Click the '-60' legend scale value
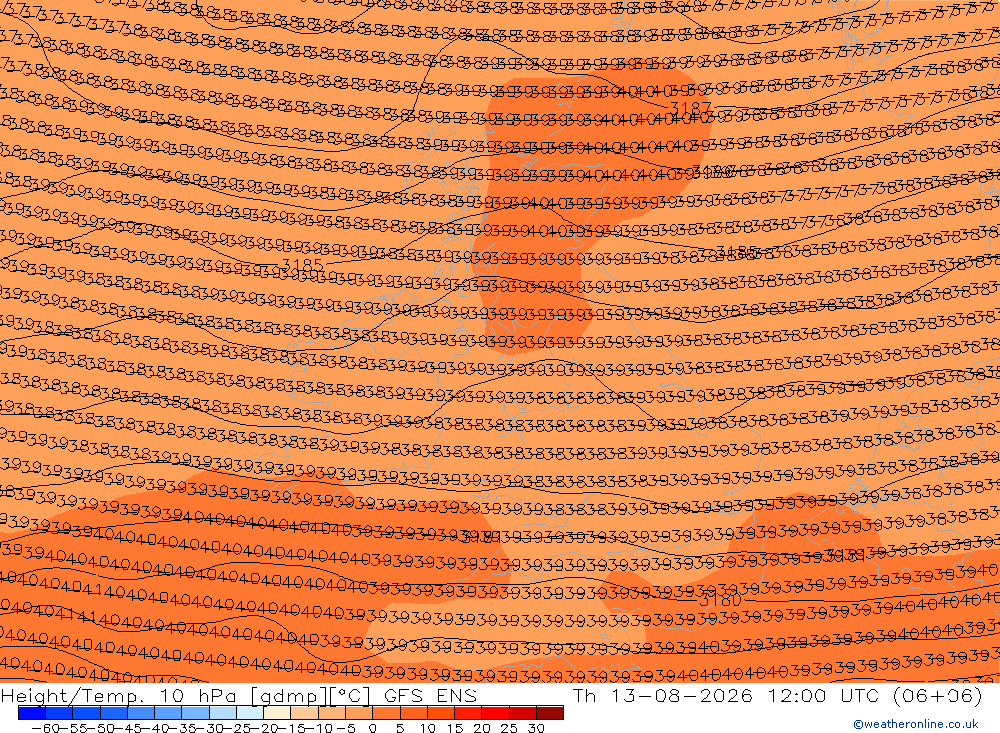 click(x=45, y=727)
